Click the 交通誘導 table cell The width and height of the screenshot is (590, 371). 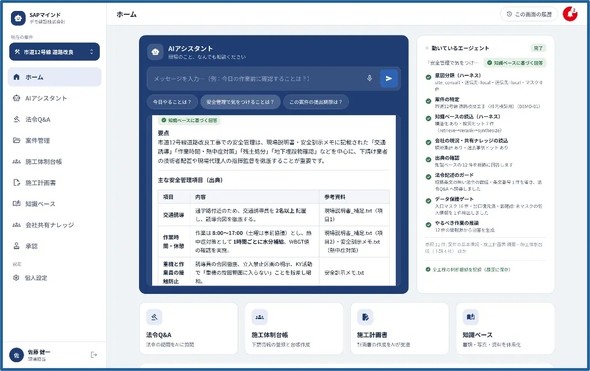pos(173,215)
